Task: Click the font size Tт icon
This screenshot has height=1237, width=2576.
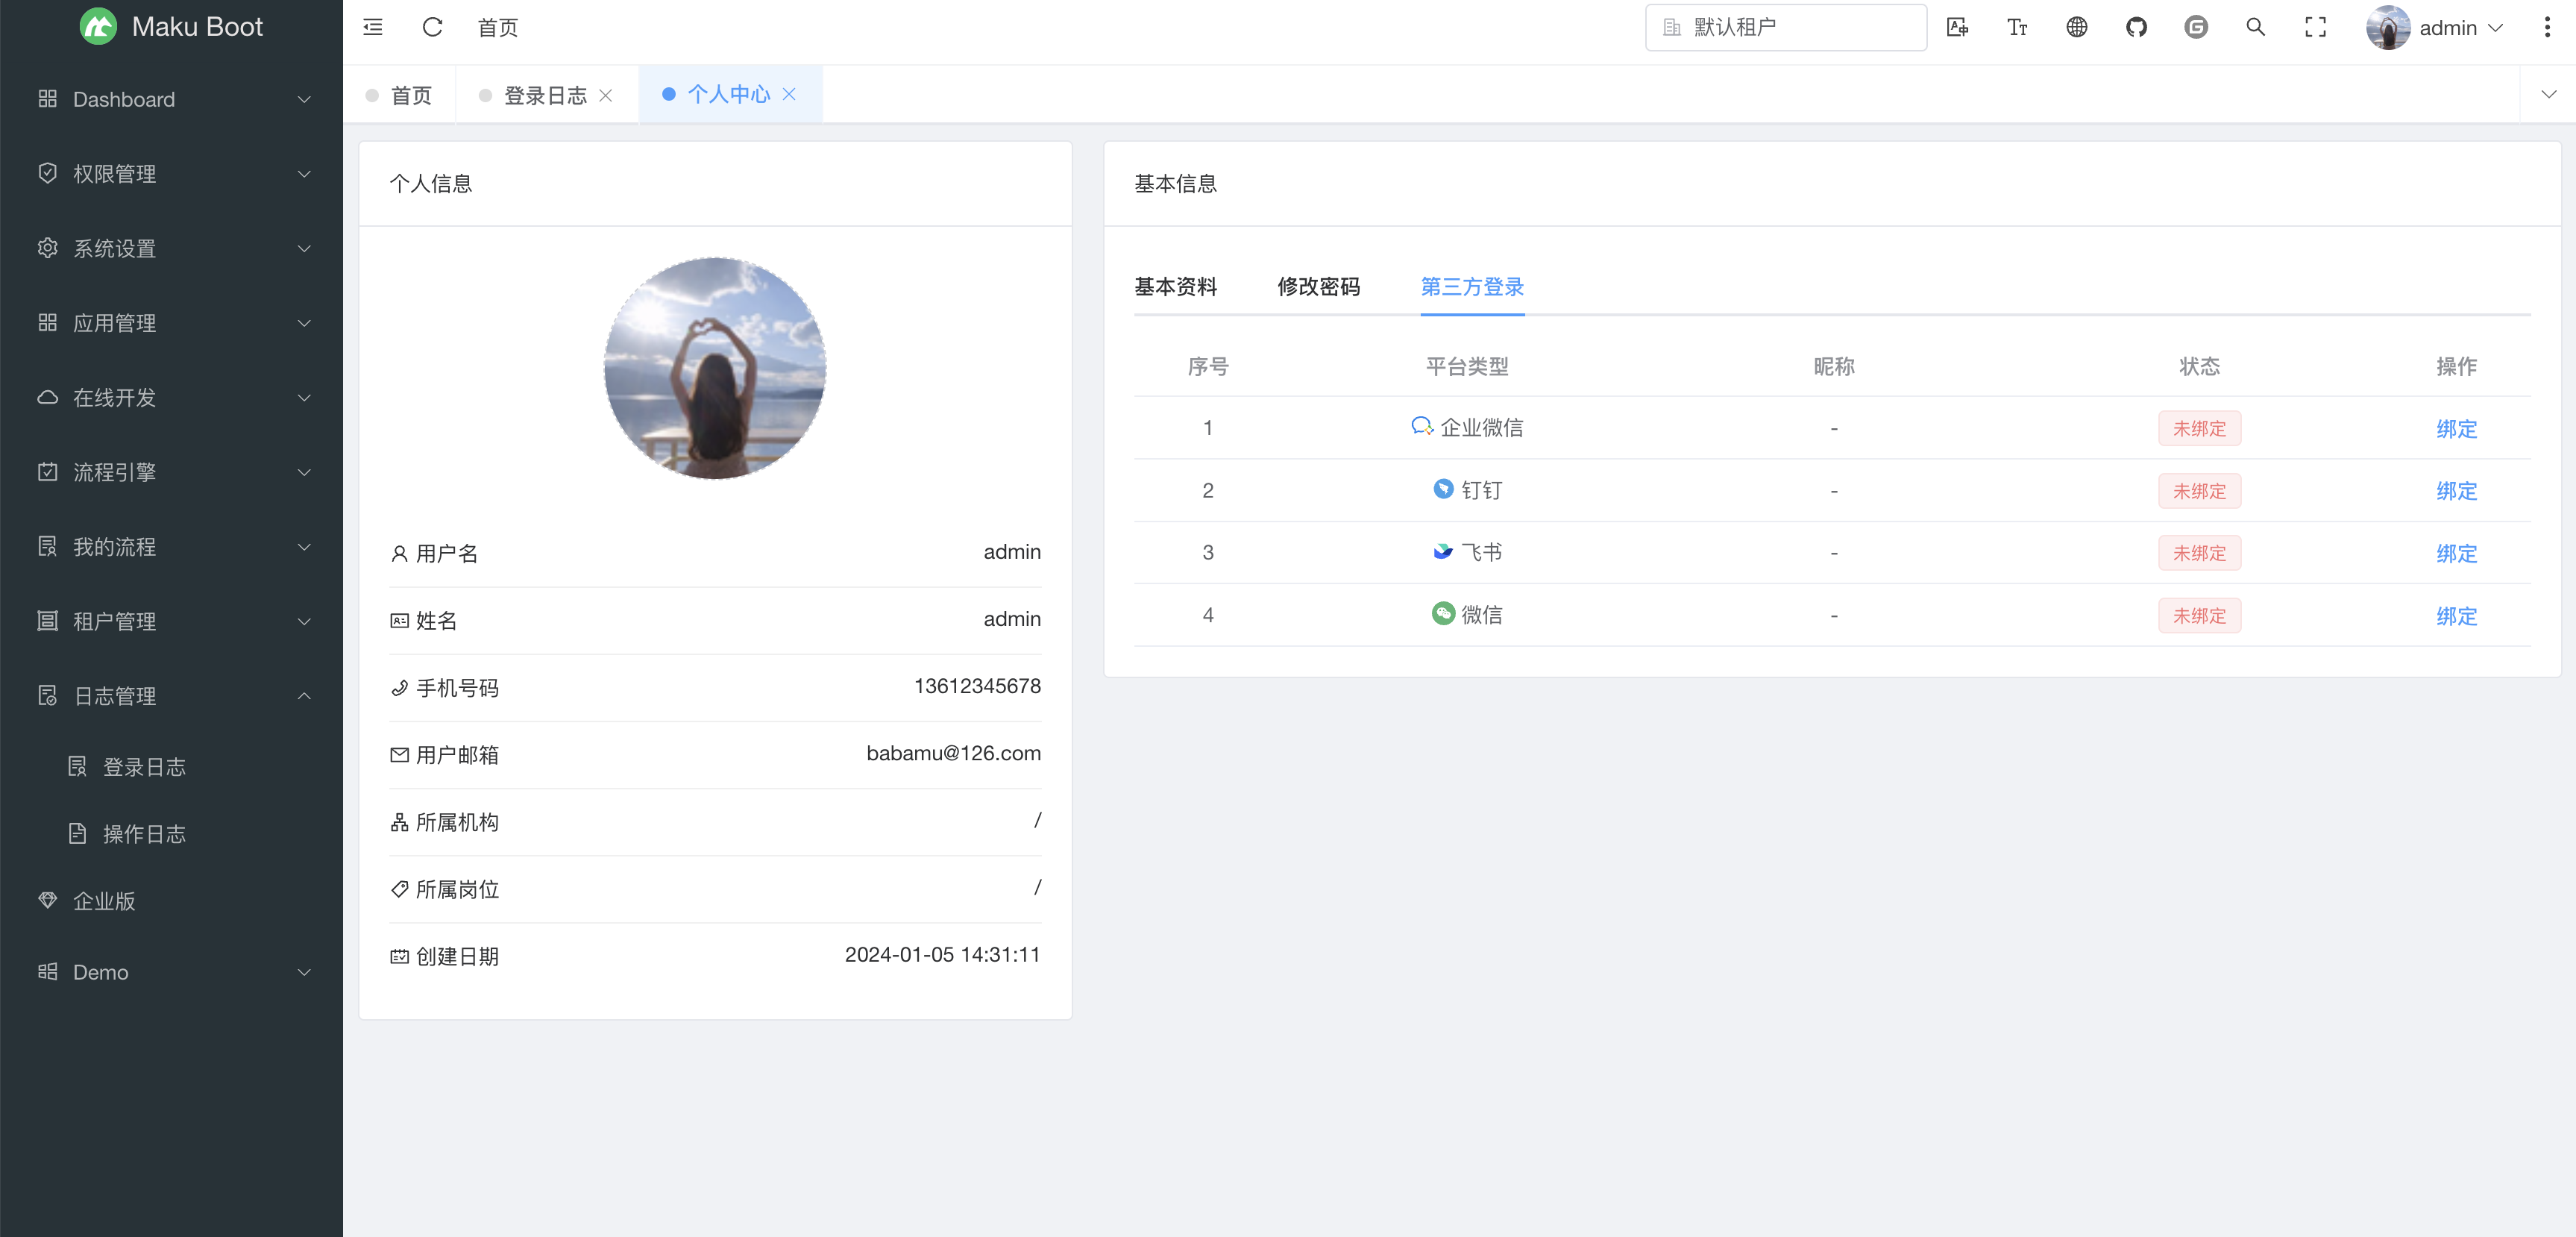Action: tap(2017, 27)
